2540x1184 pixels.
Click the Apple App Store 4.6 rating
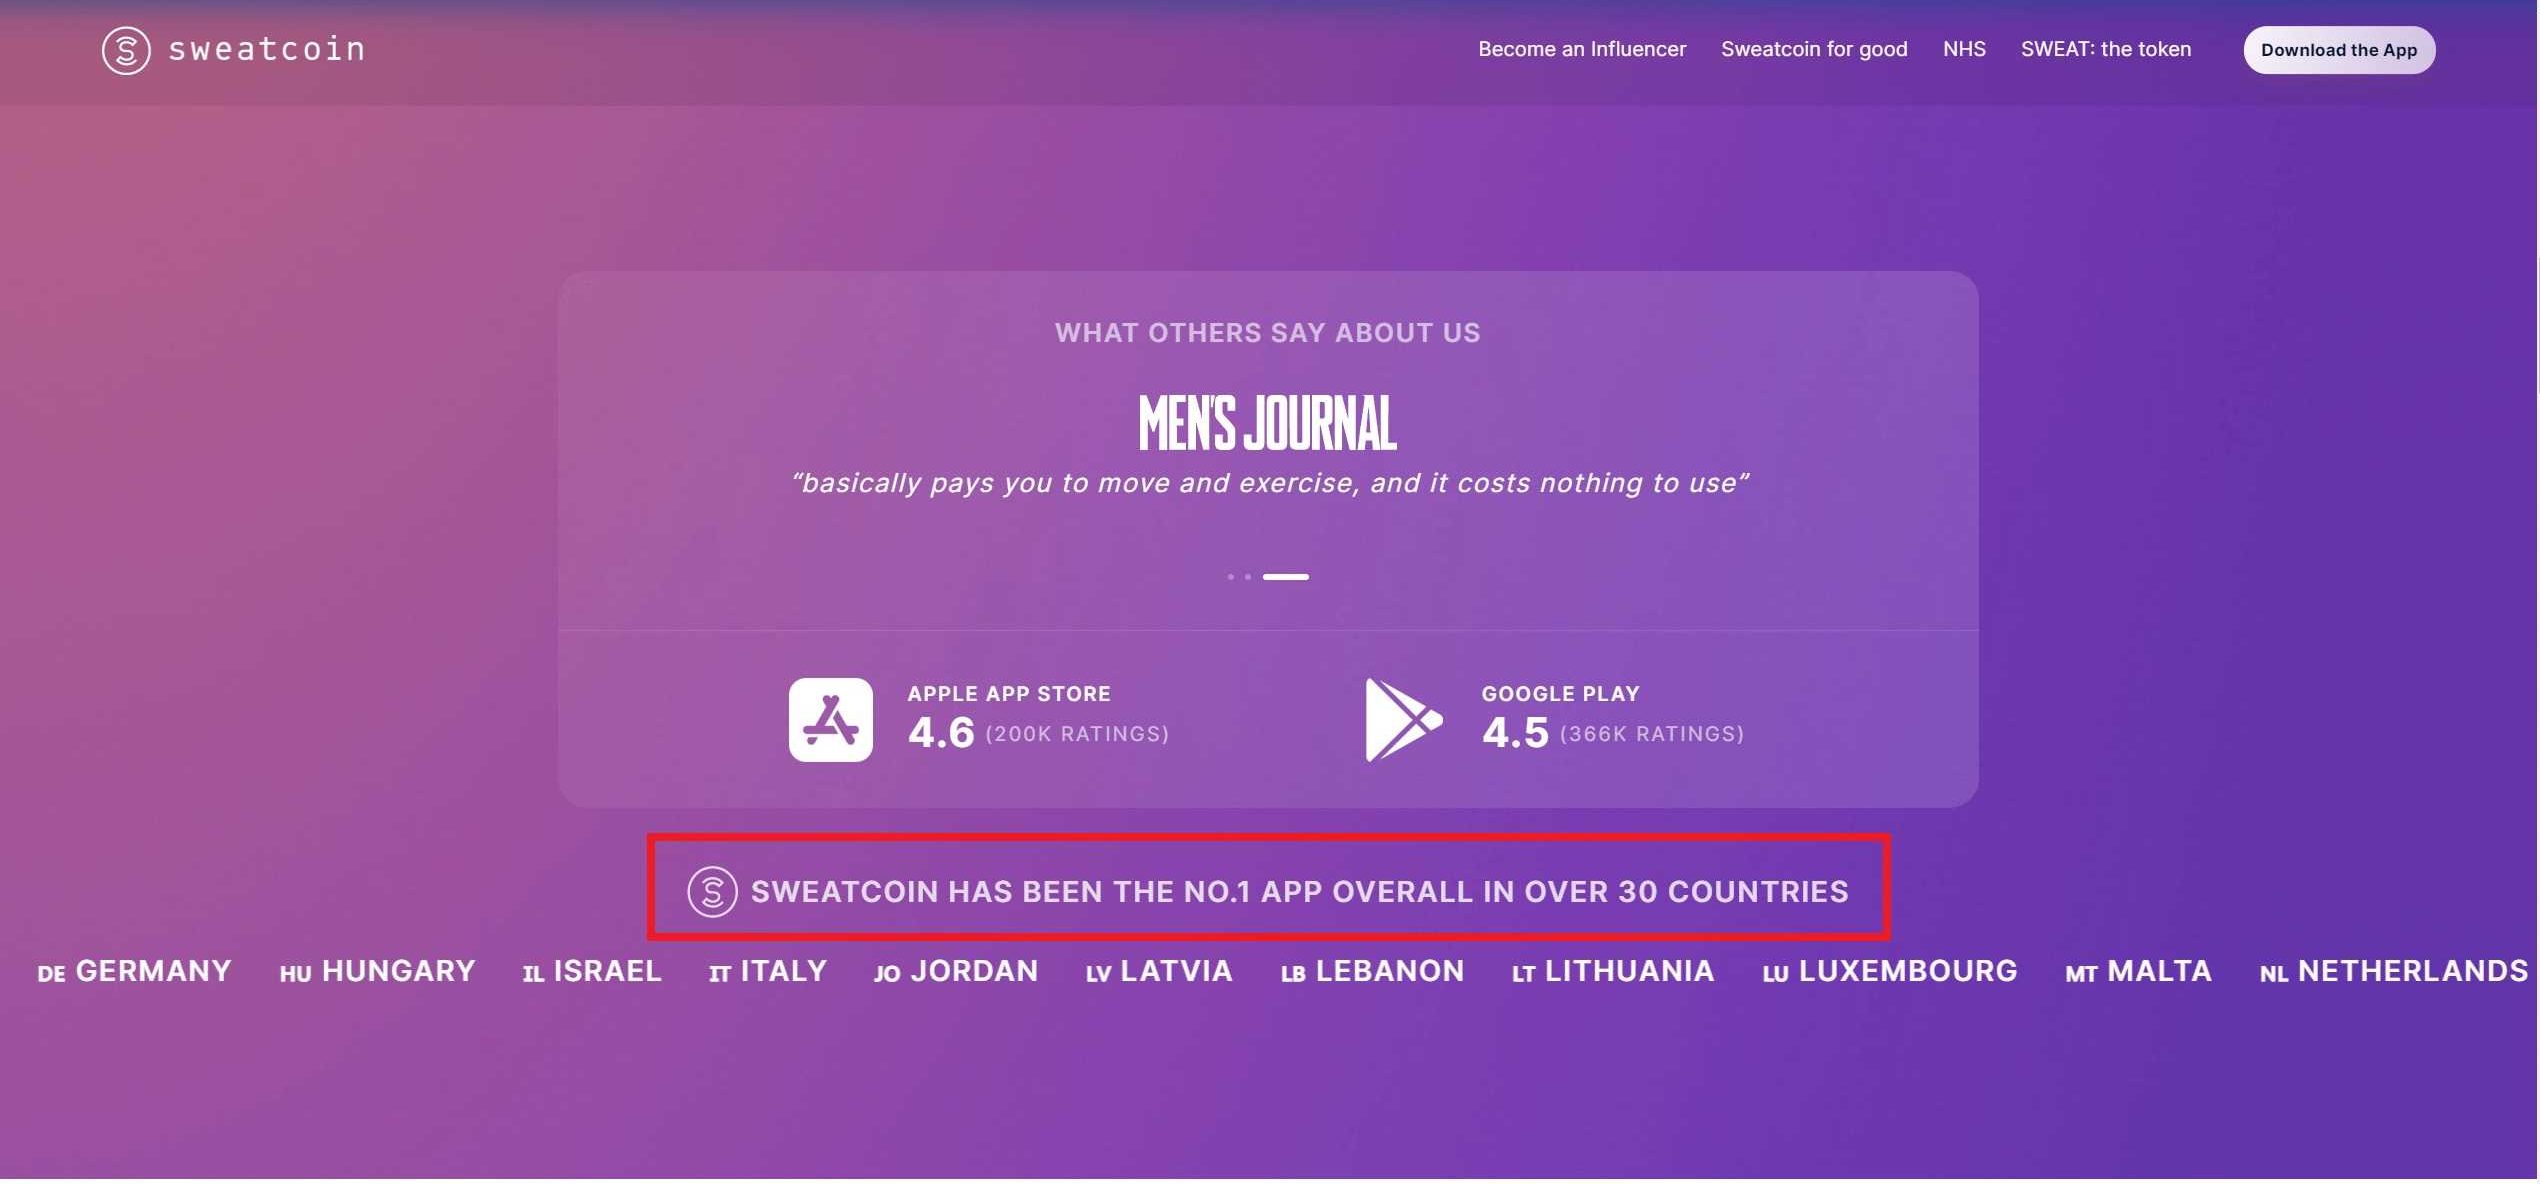pyautogui.click(x=941, y=733)
